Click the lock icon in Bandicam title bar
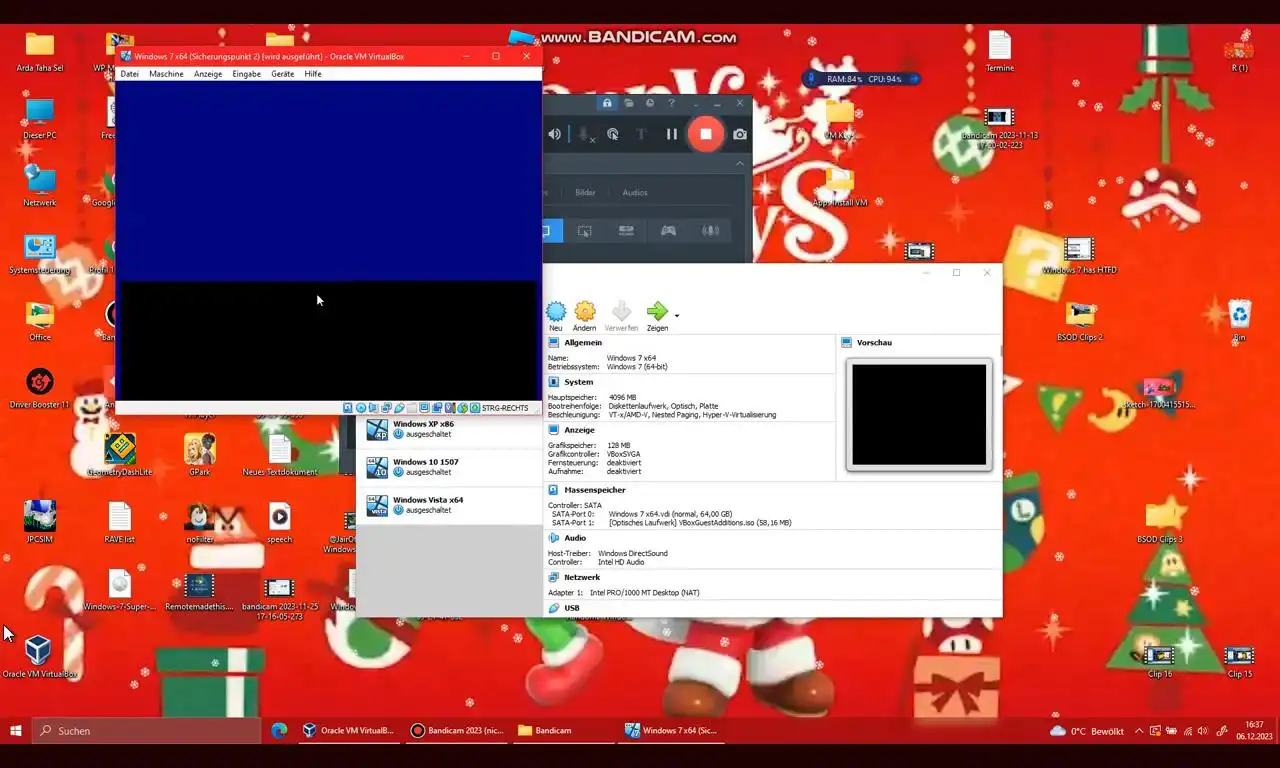Image resolution: width=1280 pixels, height=768 pixels. pos(606,103)
